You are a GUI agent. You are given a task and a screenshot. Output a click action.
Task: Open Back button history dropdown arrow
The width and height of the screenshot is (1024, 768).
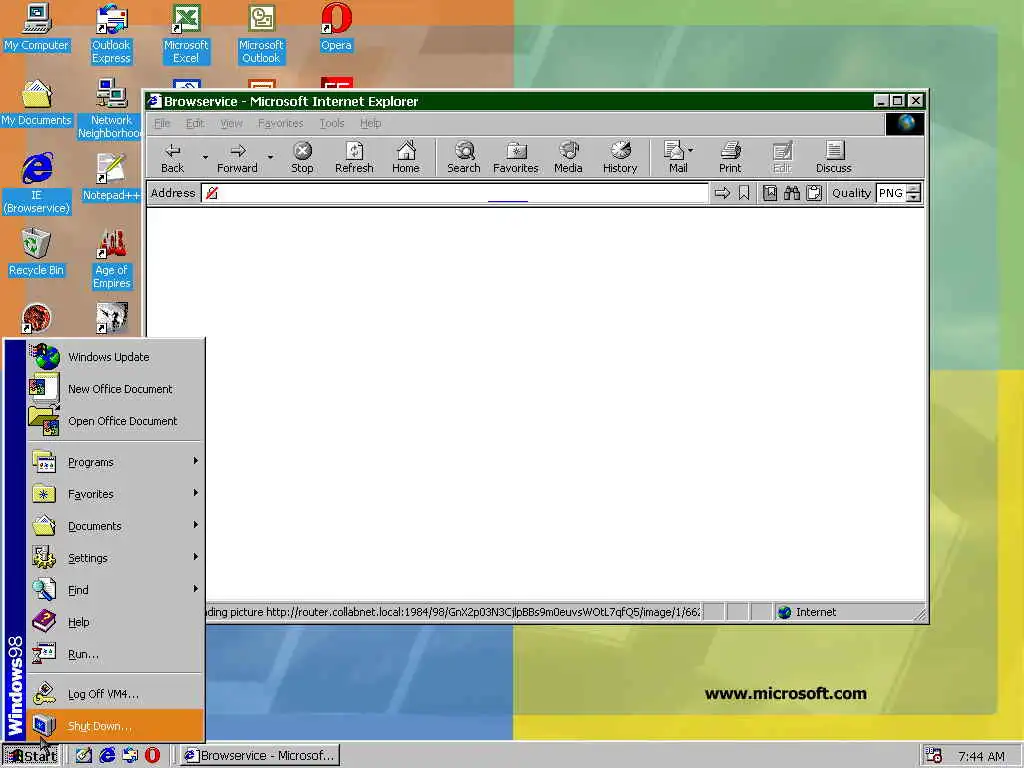click(x=205, y=157)
